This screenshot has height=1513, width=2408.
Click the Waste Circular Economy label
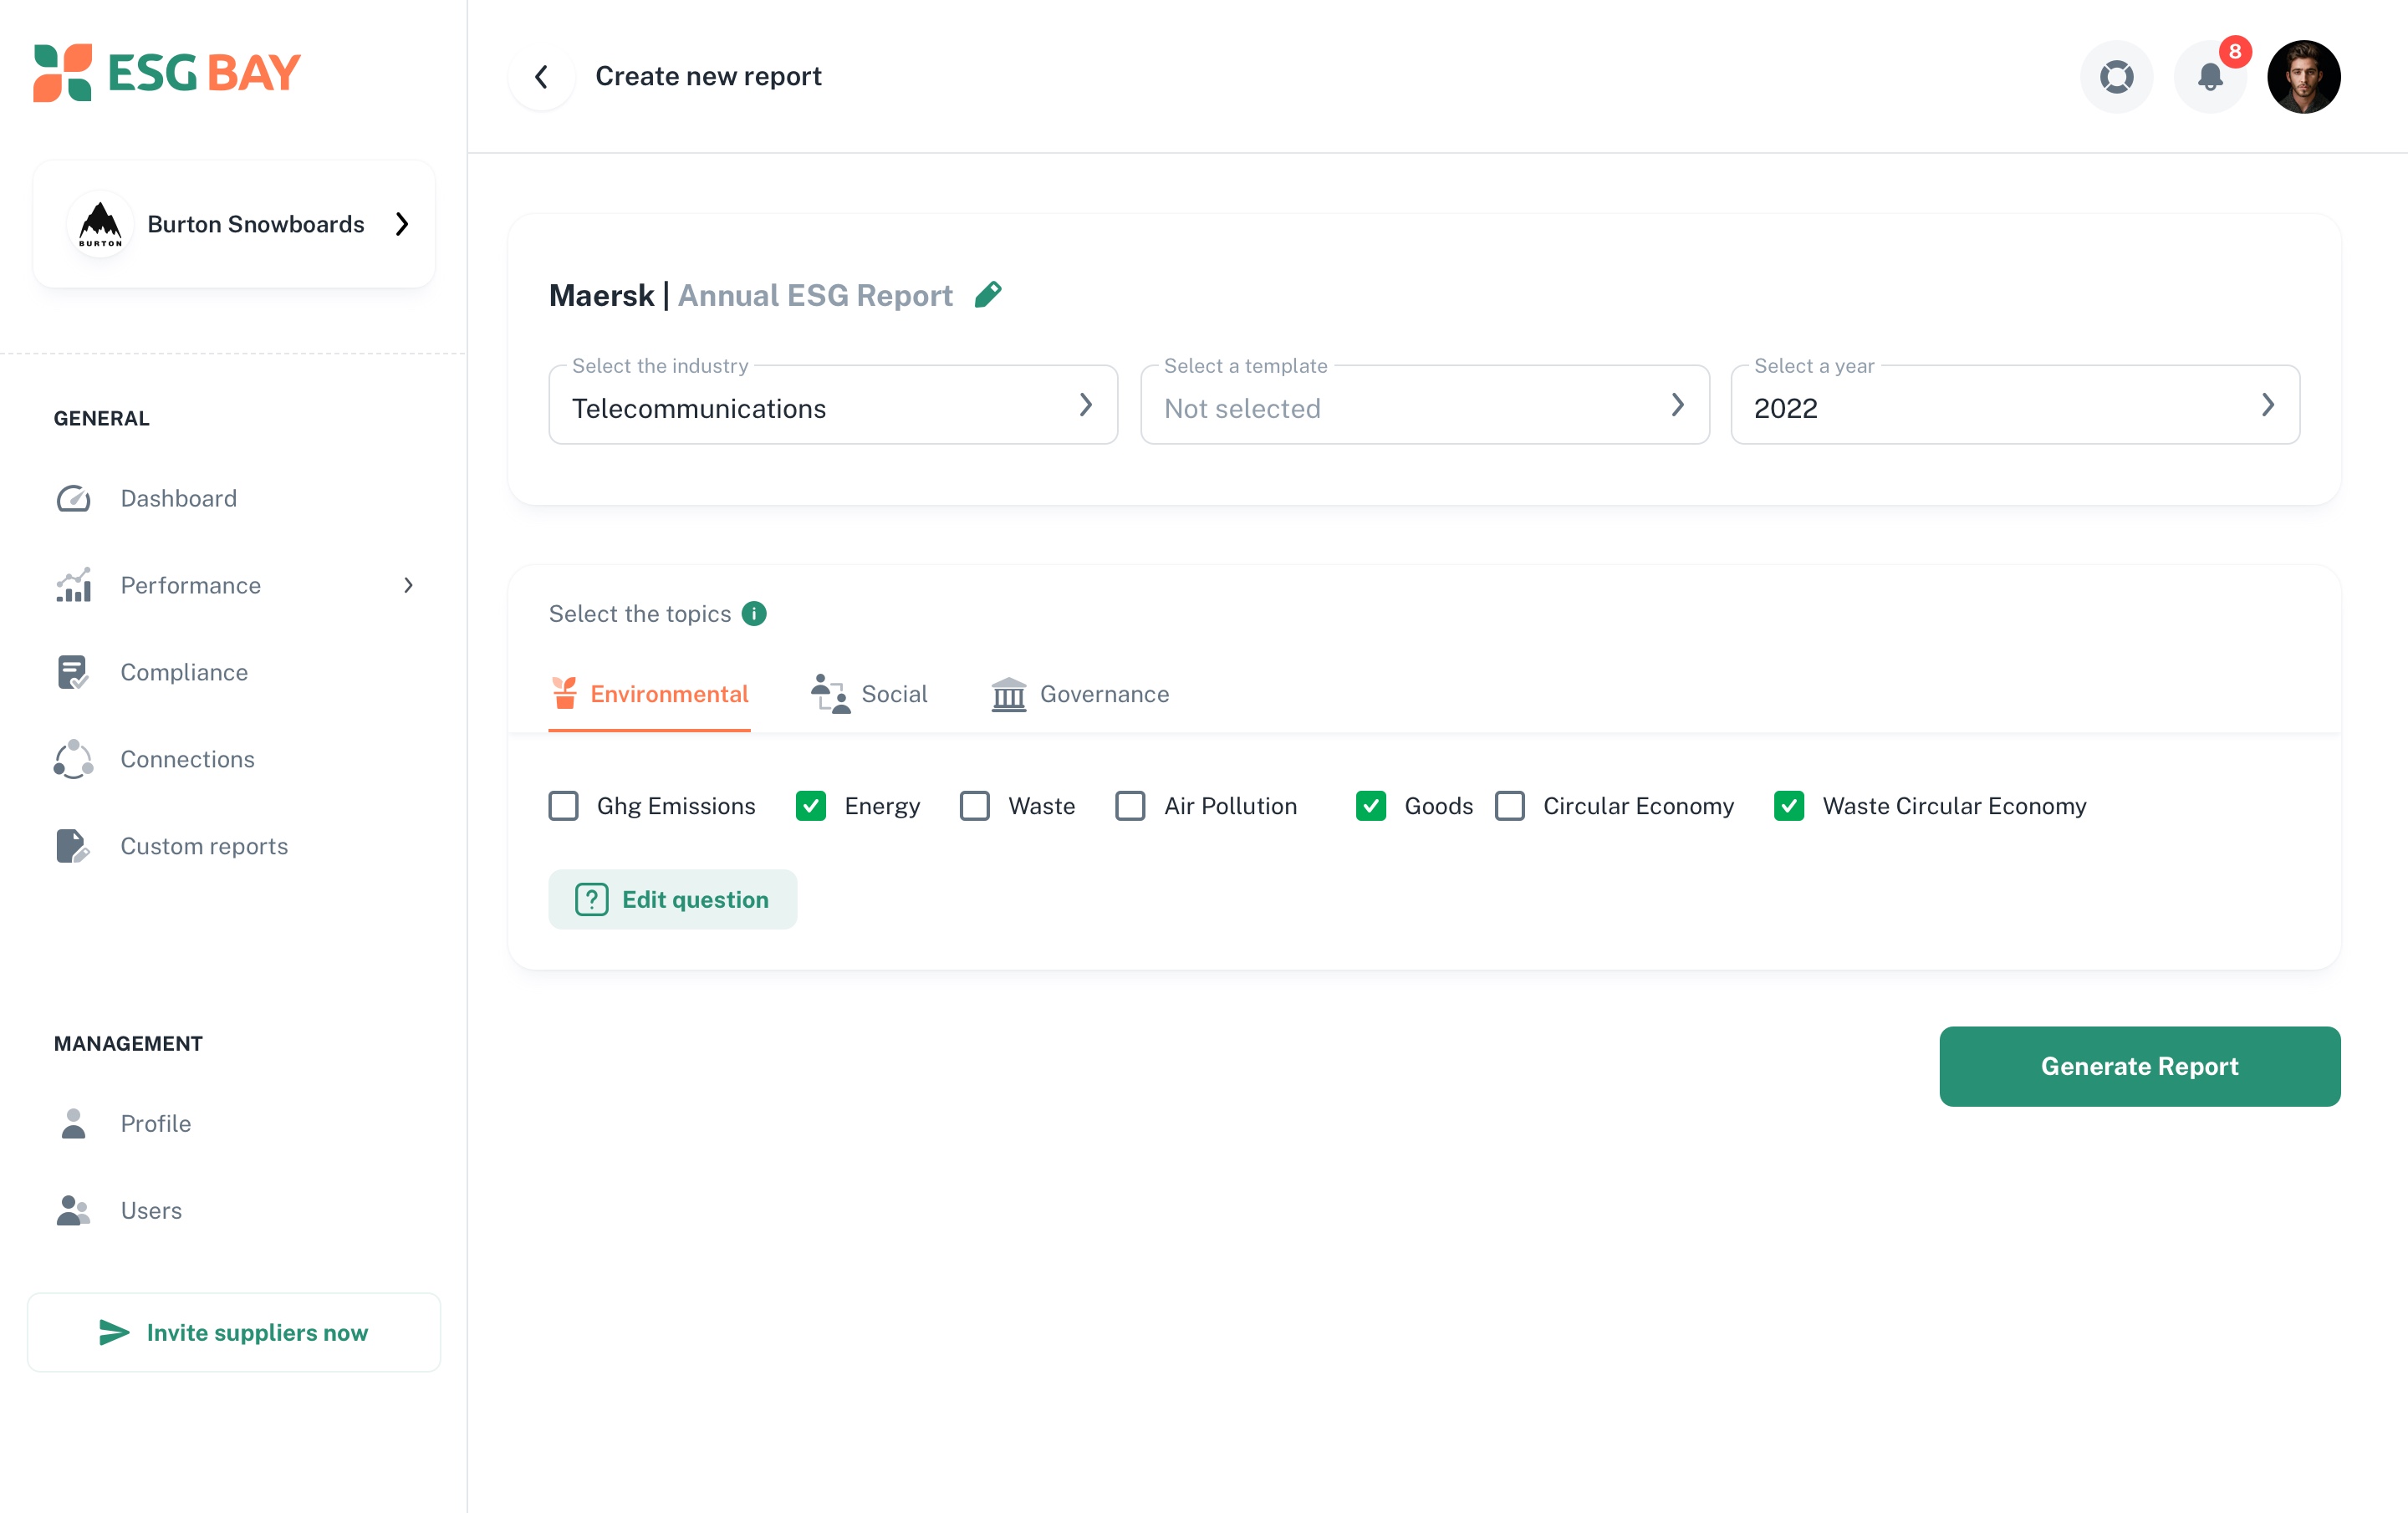1954,806
